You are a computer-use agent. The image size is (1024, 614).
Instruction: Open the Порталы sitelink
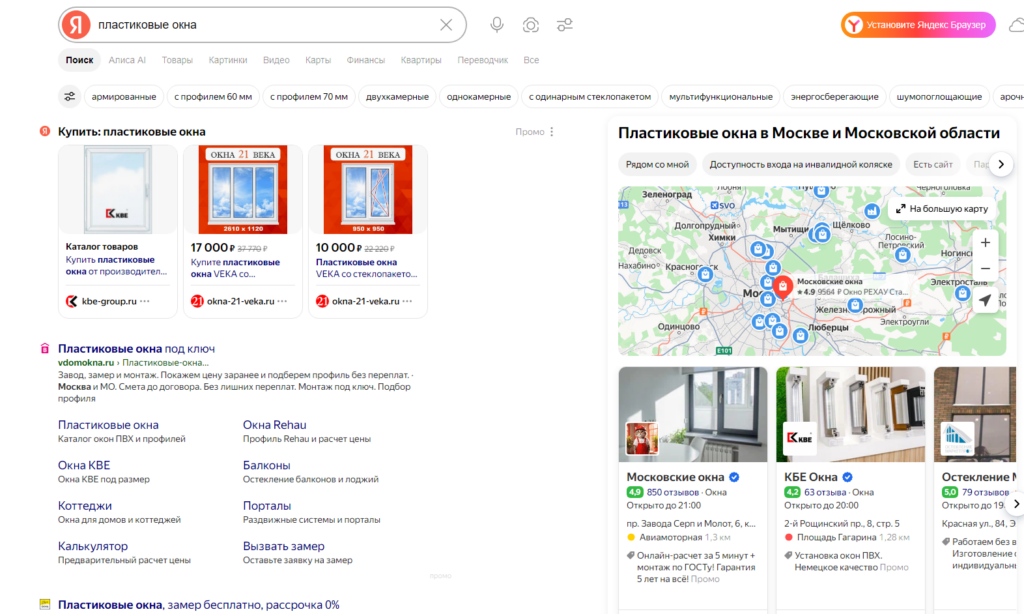click(x=267, y=506)
